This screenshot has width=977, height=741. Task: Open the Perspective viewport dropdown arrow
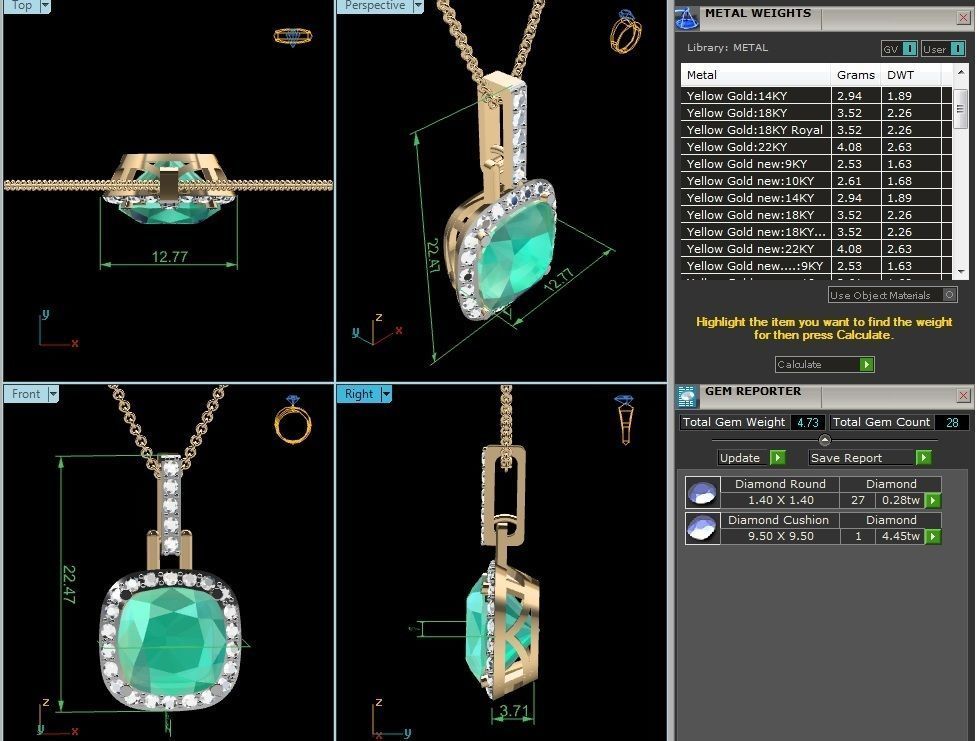click(x=418, y=6)
